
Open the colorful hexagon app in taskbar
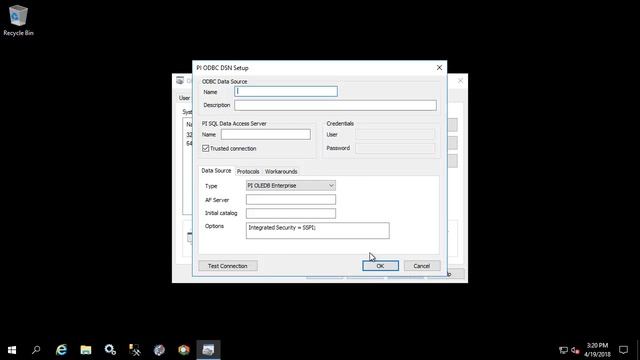click(x=184, y=350)
